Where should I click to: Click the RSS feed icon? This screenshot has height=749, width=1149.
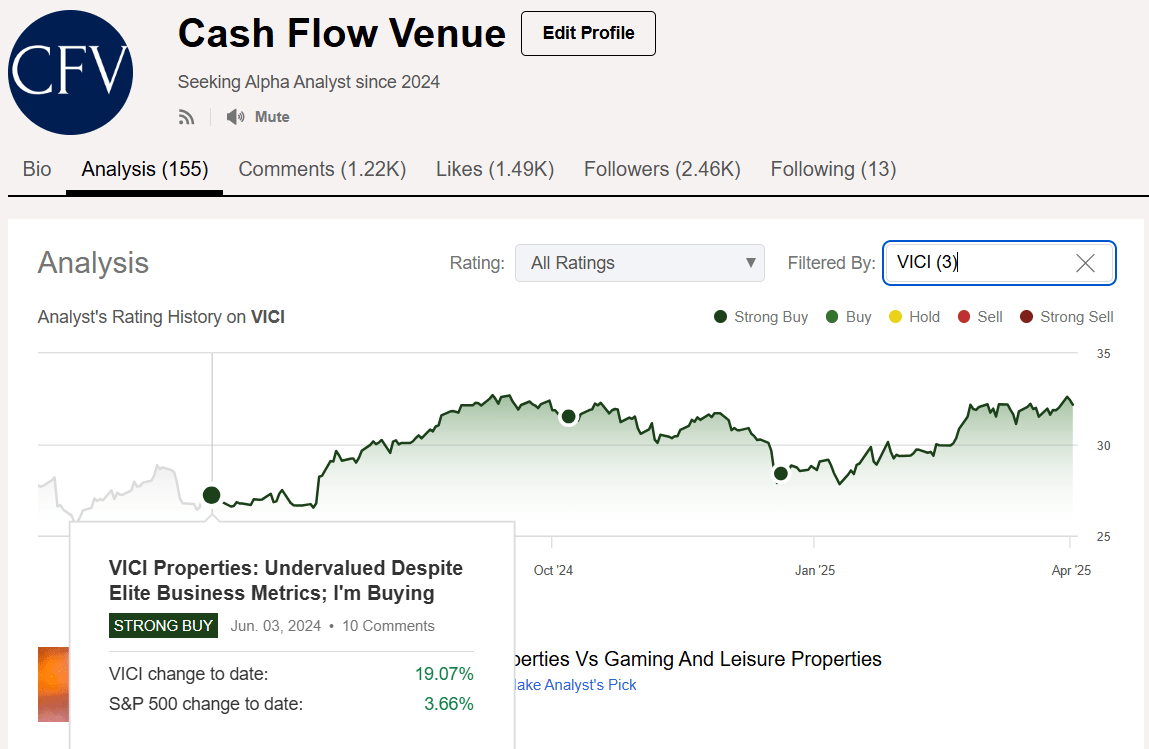click(x=187, y=116)
